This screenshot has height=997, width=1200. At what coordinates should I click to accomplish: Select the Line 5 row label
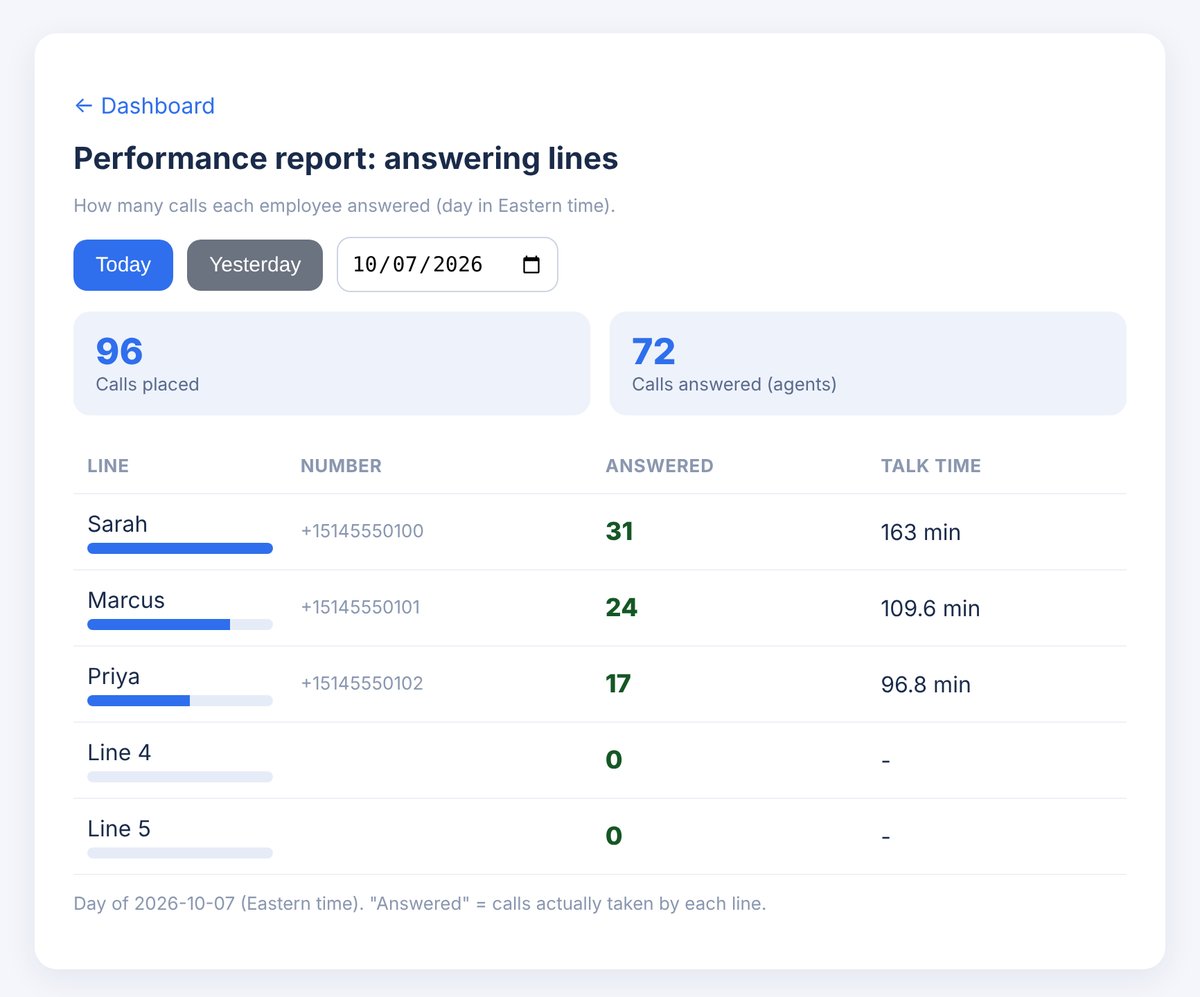[119, 828]
